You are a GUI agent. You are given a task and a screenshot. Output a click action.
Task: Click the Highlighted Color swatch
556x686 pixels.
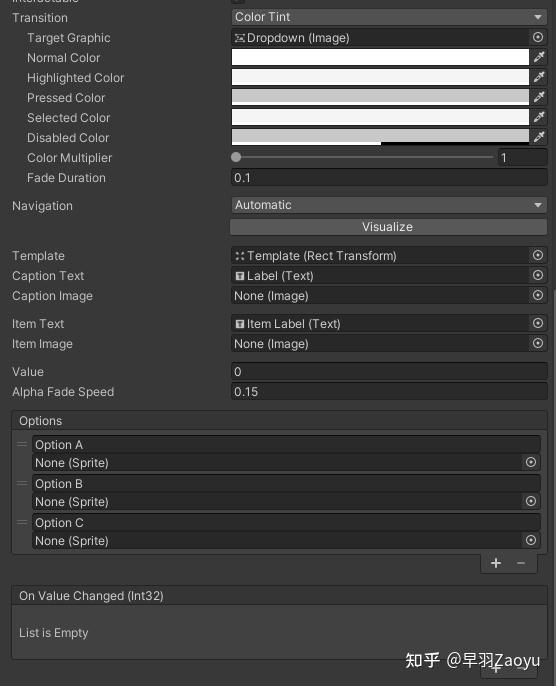[380, 77]
